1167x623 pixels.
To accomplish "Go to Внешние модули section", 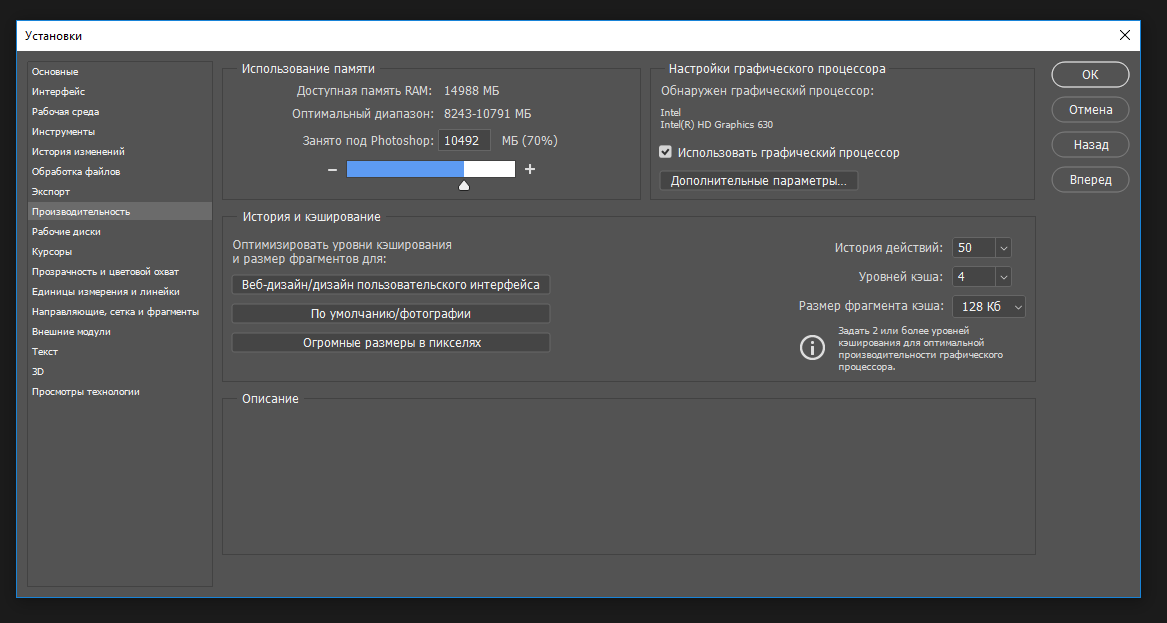I will [120, 331].
